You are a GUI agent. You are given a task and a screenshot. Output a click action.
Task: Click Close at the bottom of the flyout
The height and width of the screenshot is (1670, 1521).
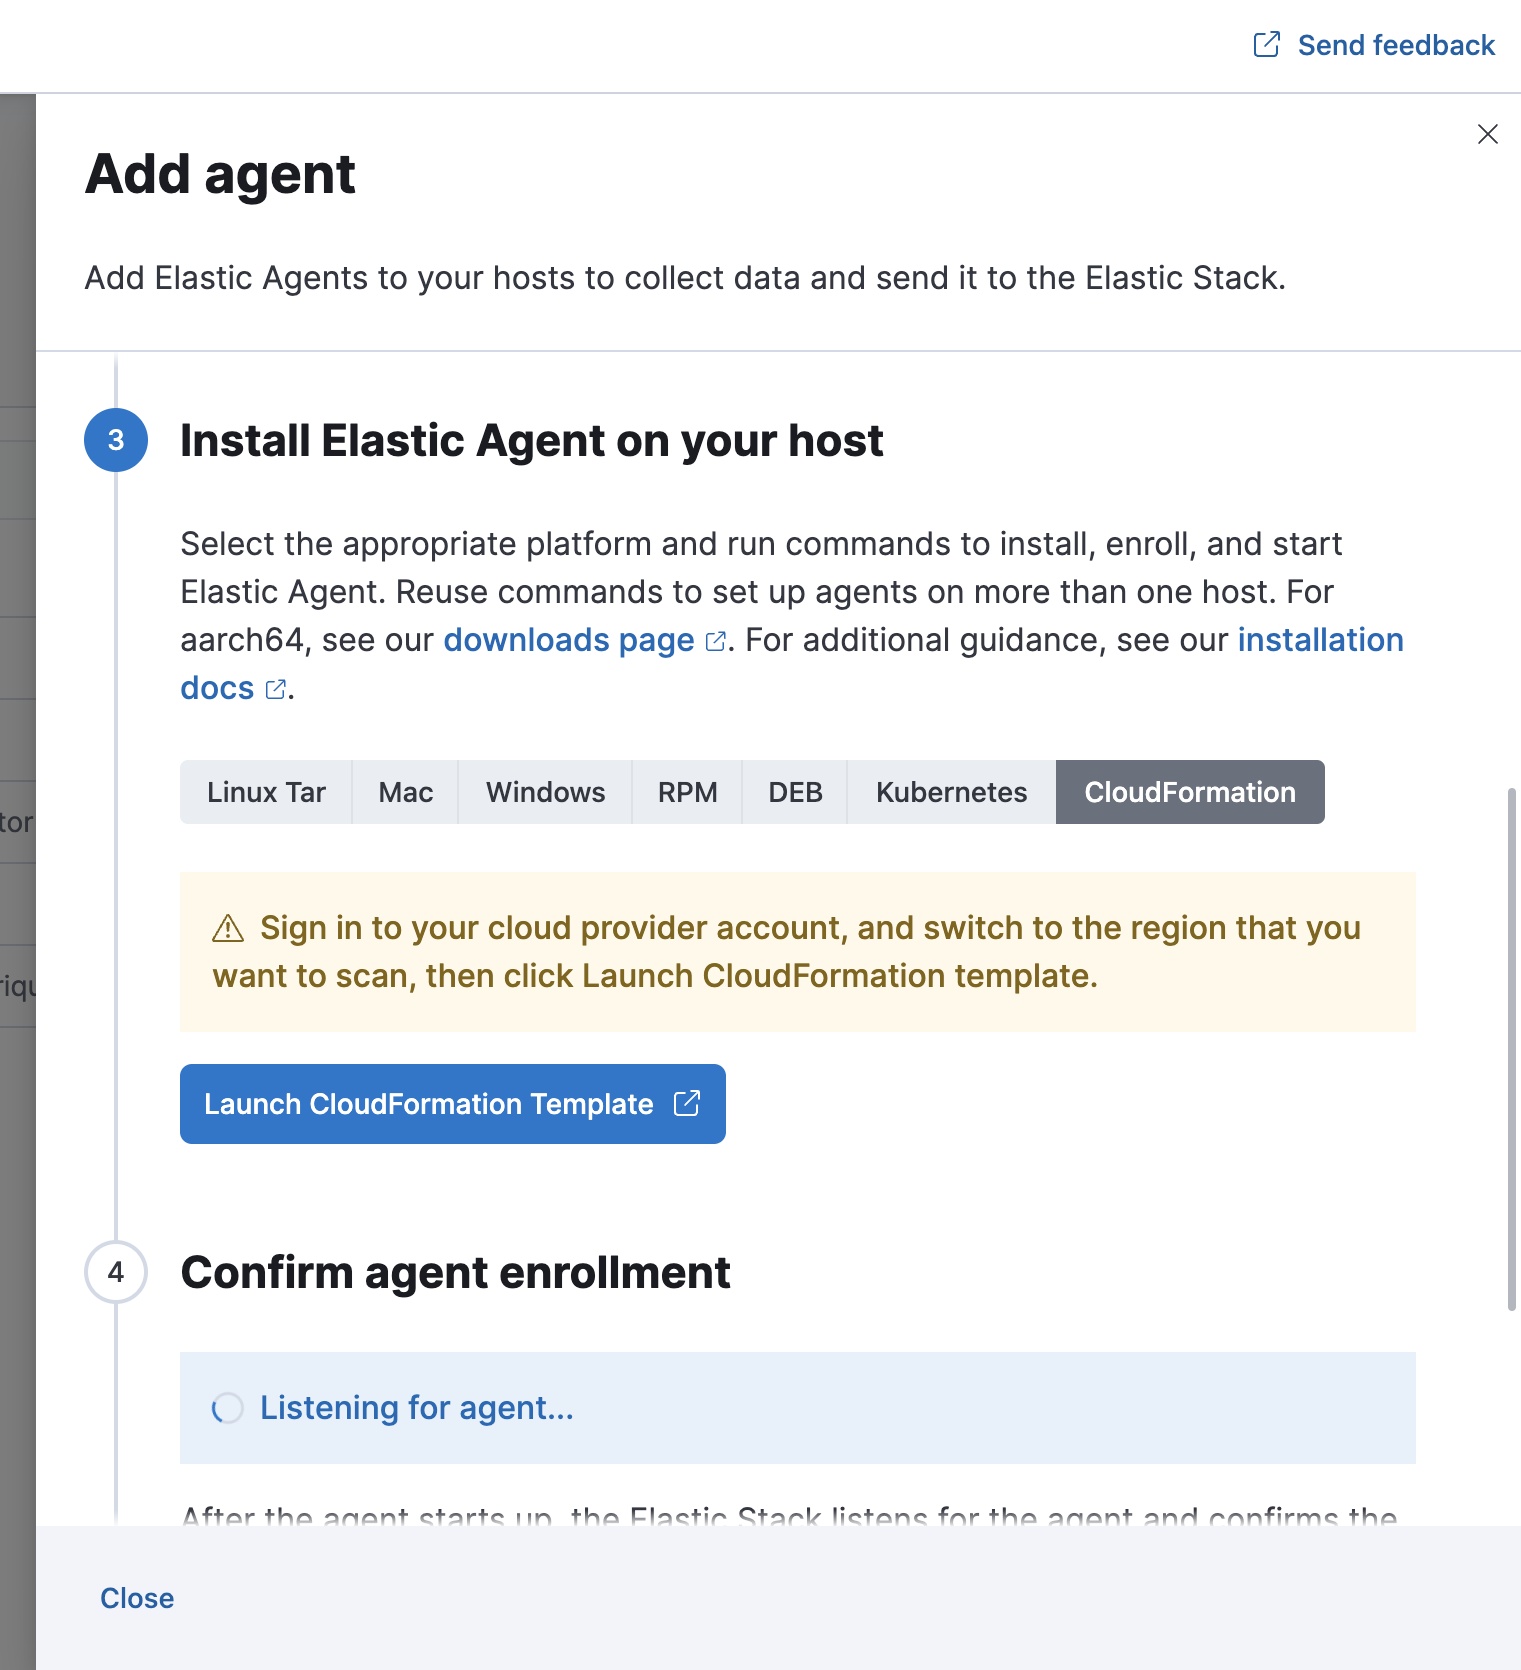click(136, 1597)
